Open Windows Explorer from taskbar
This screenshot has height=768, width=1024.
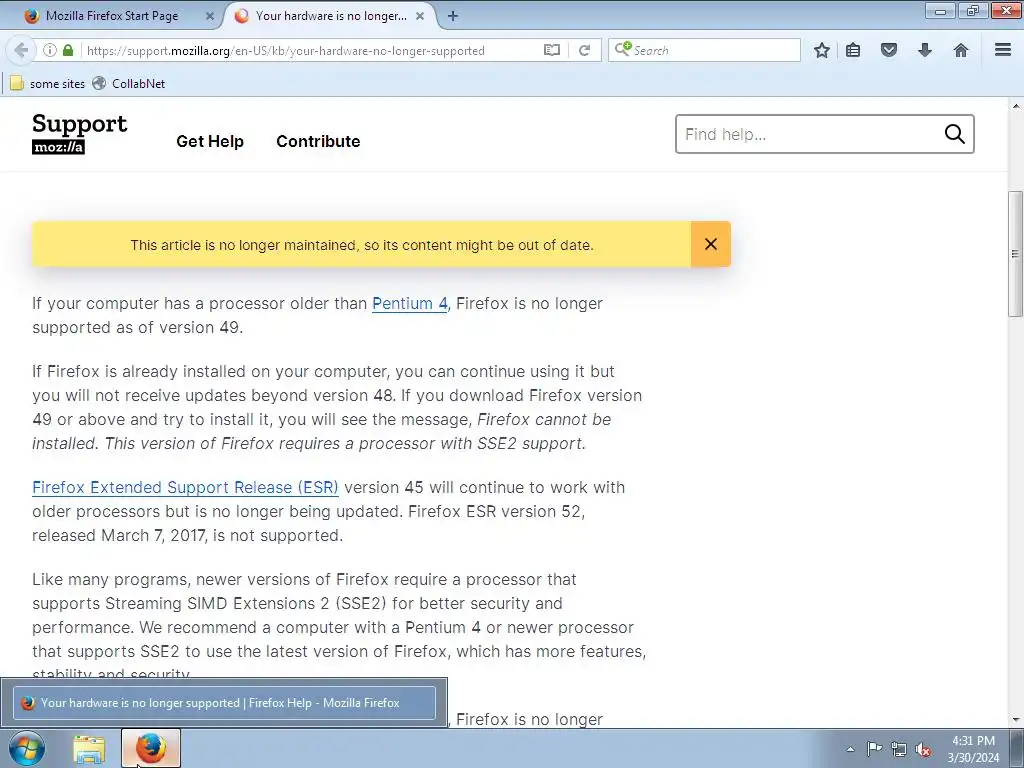(89, 749)
